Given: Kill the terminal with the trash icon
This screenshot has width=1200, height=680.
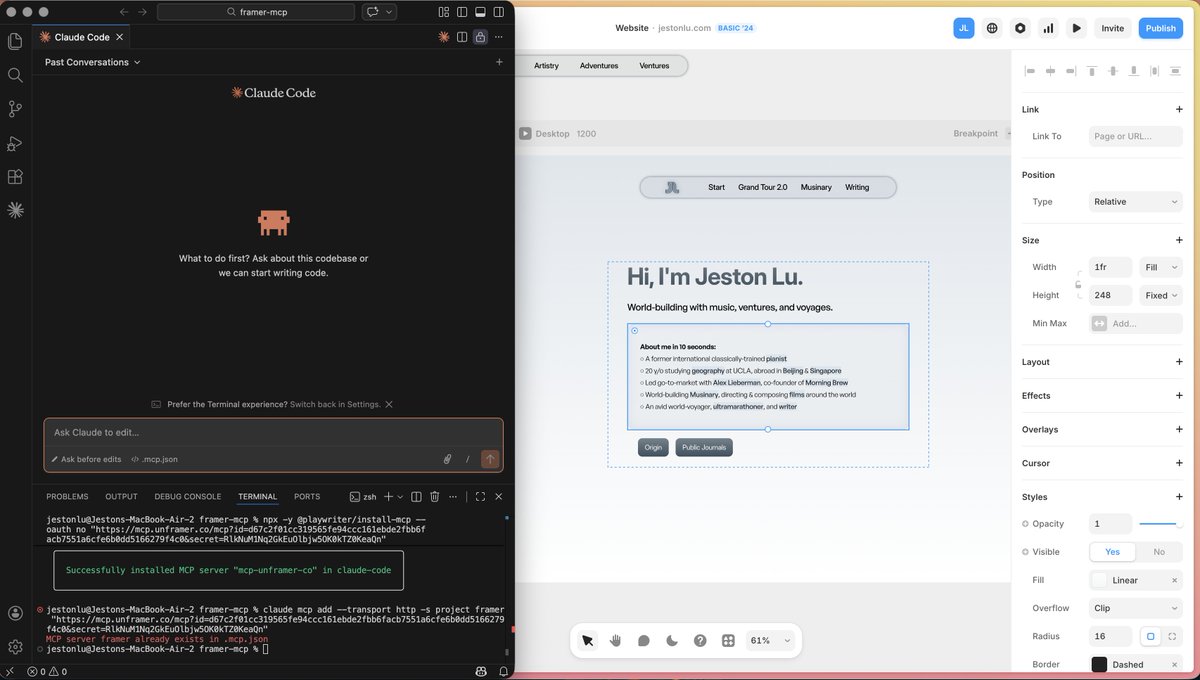Looking at the screenshot, I should pyautogui.click(x=434, y=496).
